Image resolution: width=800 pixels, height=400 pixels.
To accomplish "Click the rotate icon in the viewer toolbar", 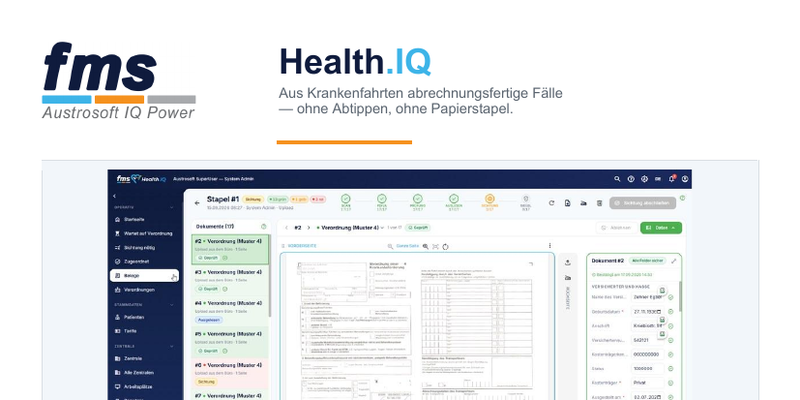I will (445, 246).
